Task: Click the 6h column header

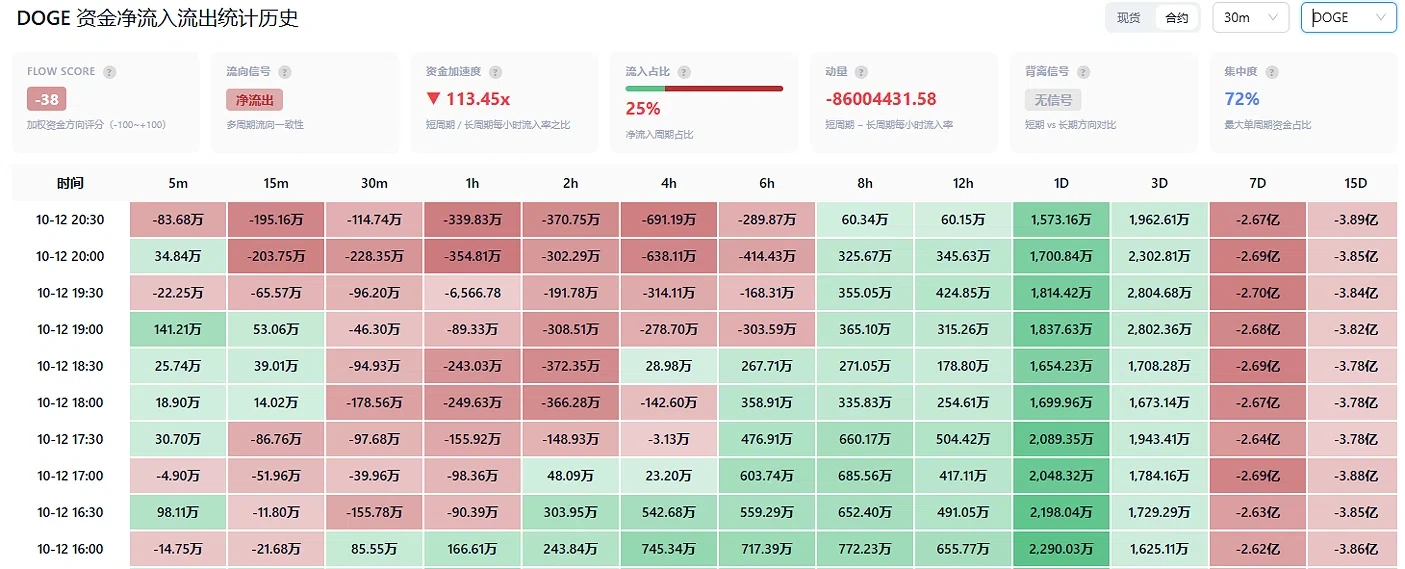Action: tap(766, 183)
